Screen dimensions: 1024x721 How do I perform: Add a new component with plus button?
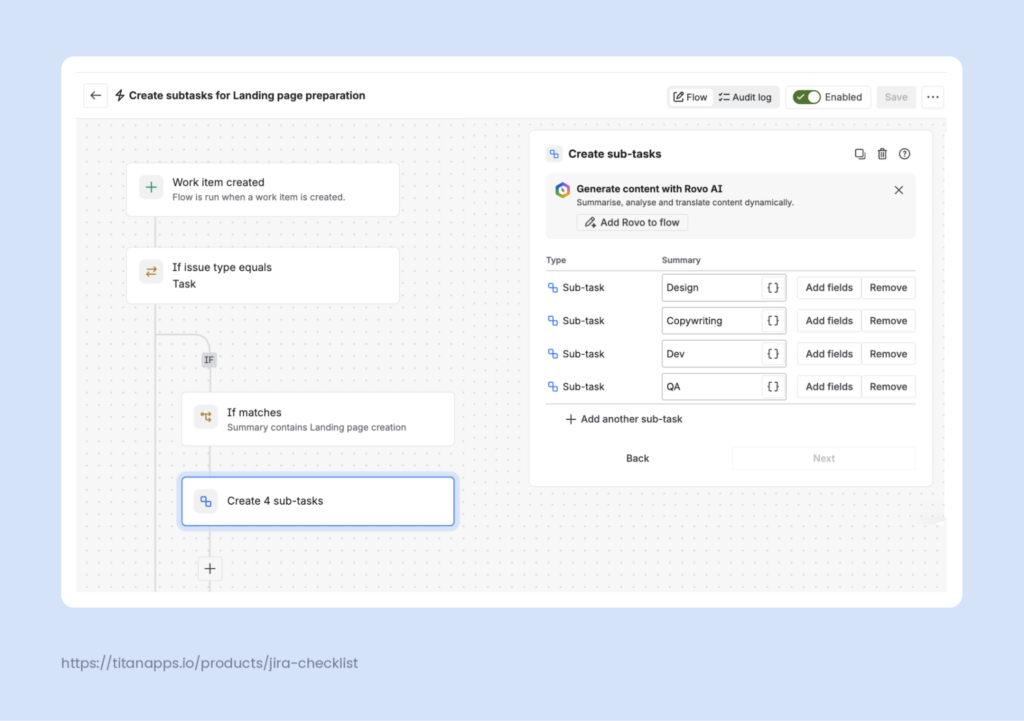point(210,569)
